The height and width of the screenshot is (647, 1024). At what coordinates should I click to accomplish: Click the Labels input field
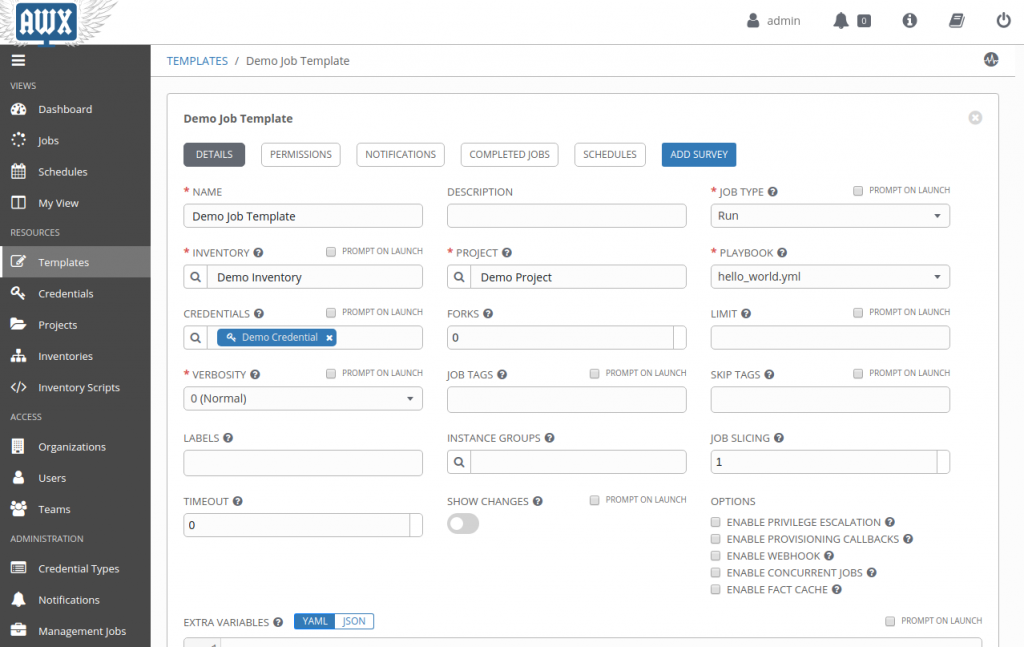pyautogui.click(x=303, y=462)
